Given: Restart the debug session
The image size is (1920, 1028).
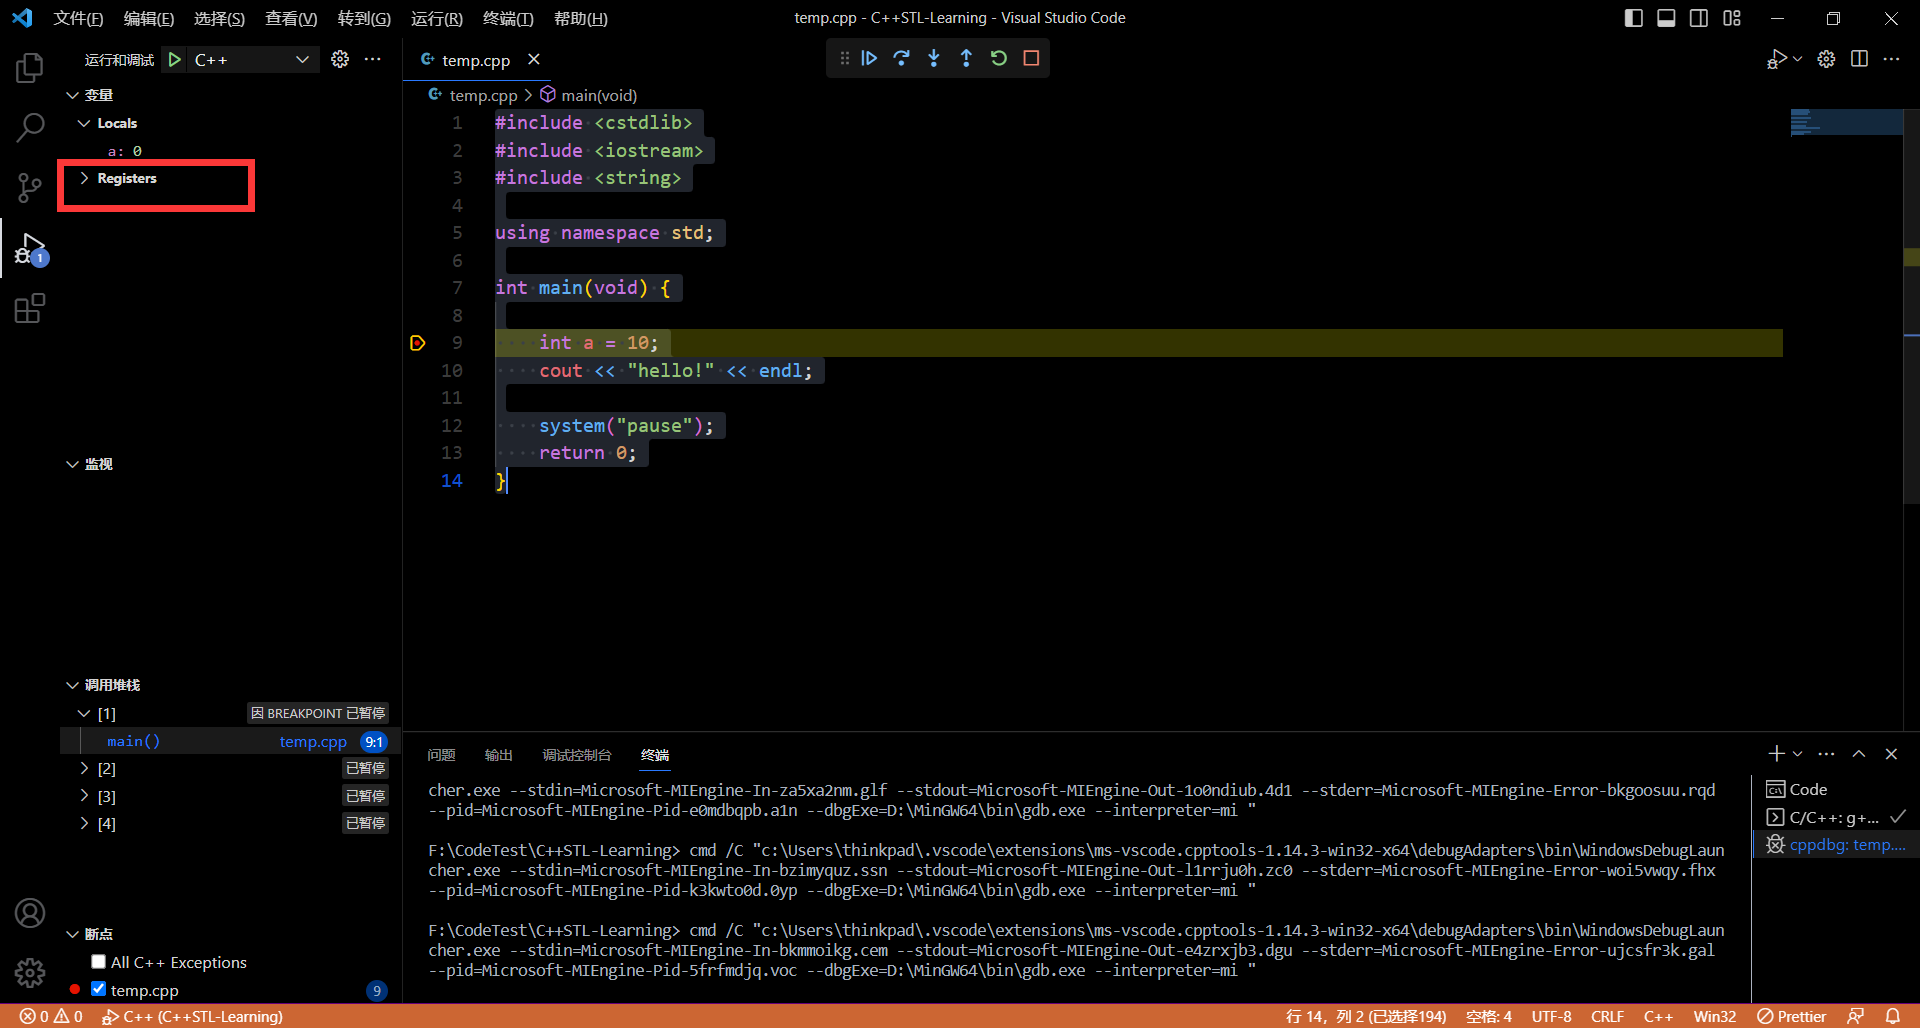Looking at the screenshot, I should pos(999,58).
